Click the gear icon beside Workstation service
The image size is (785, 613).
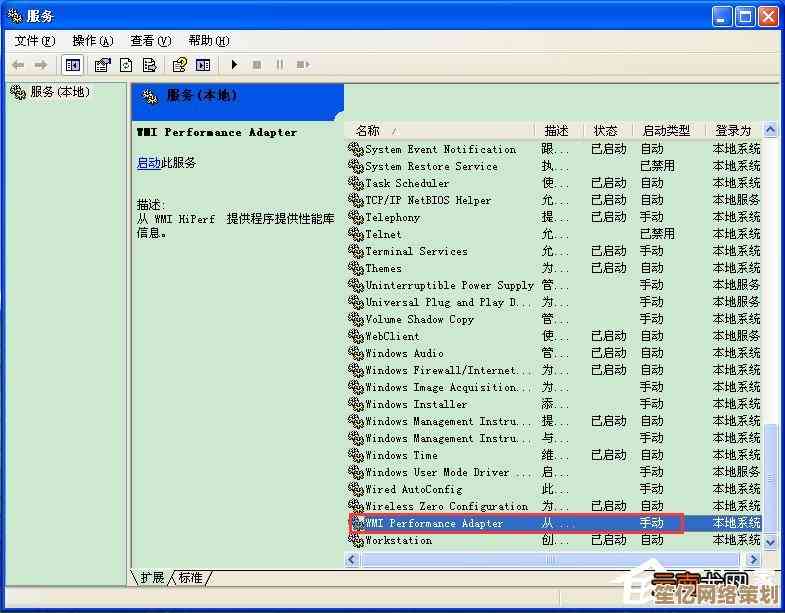point(355,540)
